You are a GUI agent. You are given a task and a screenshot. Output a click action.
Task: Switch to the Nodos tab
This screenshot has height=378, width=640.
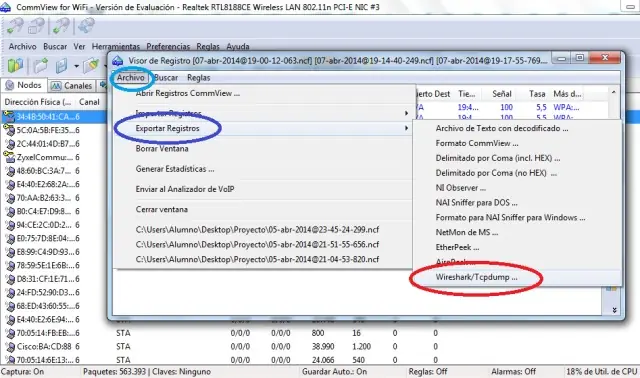(24, 85)
